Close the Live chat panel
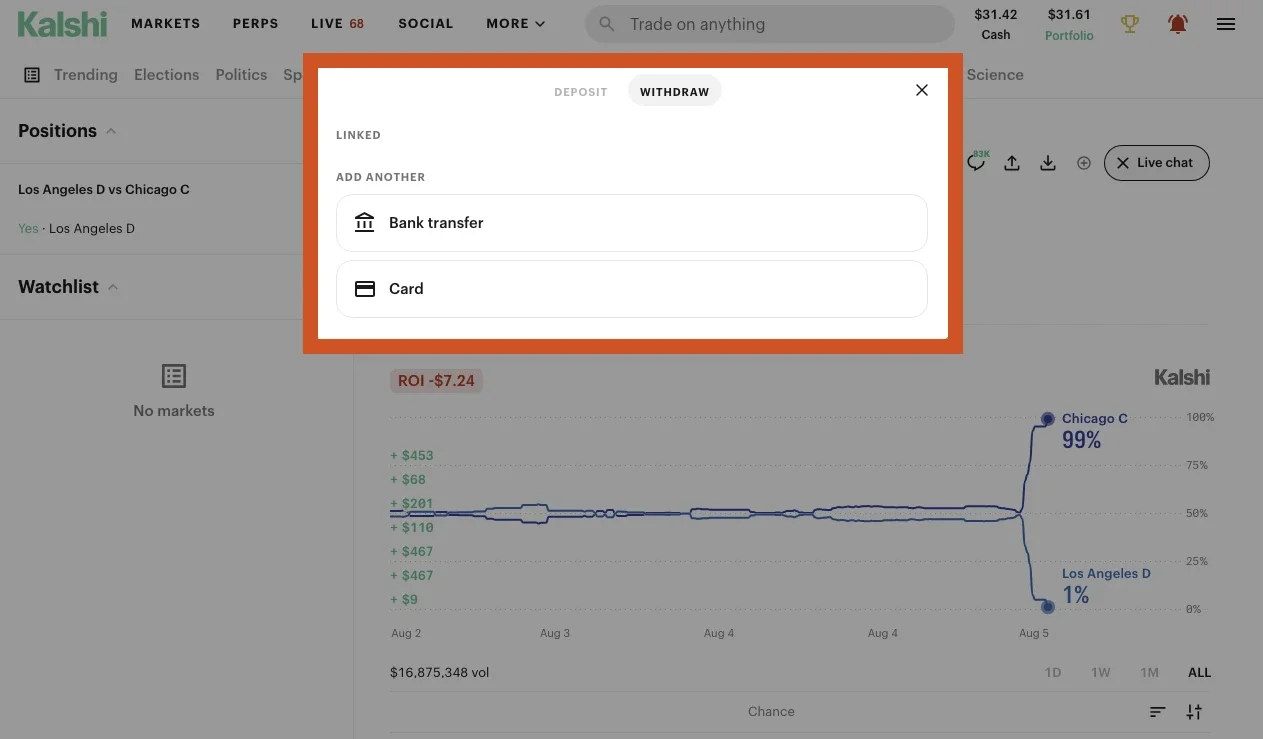The width and height of the screenshot is (1263, 739). click(1157, 163)
